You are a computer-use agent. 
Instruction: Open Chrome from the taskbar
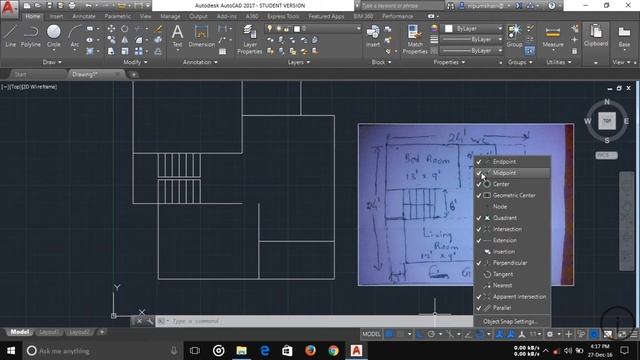pyautogui.click(x=333, y=351)
